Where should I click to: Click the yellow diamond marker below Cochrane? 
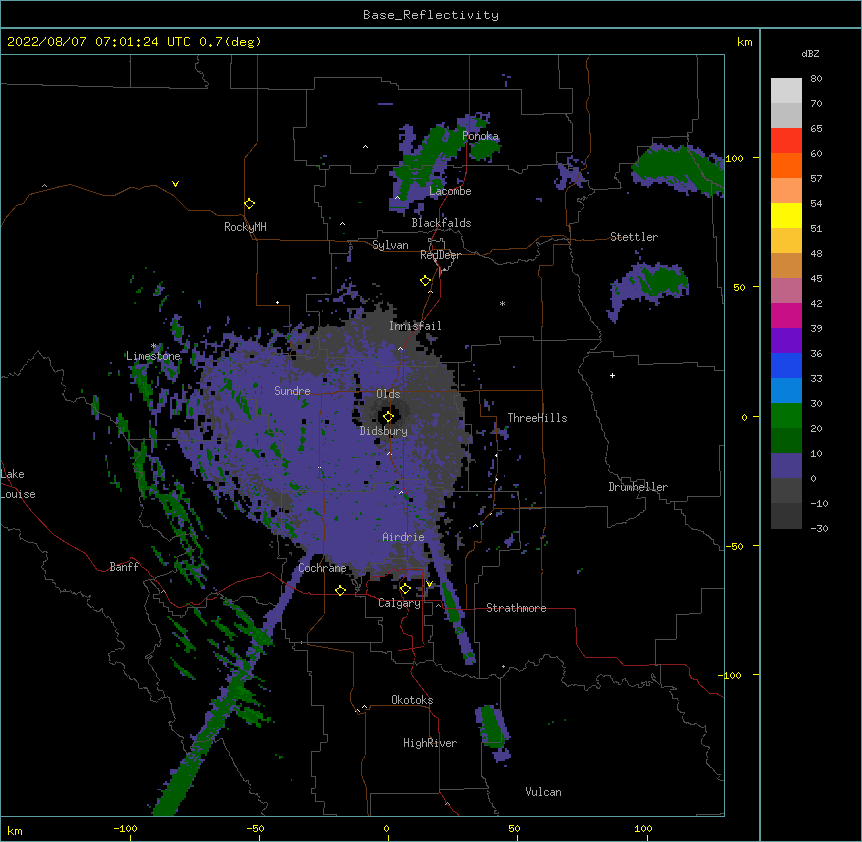[340, 590]
